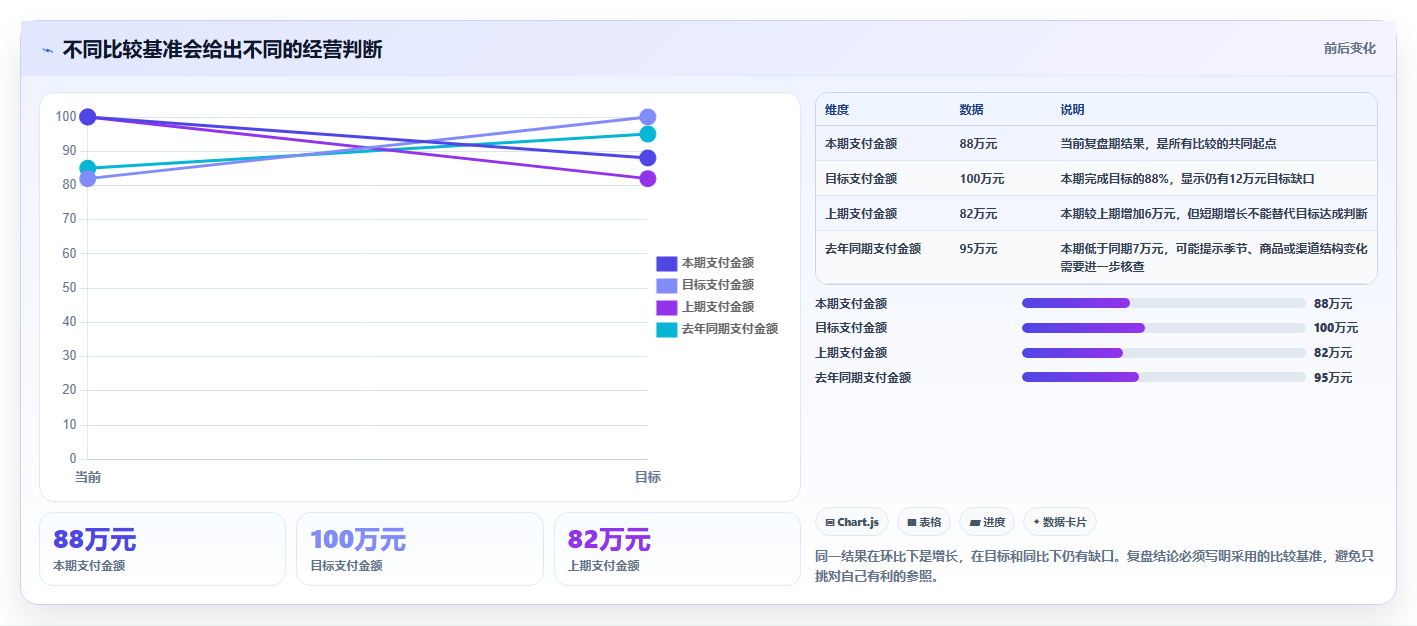
Task: Click the starting data point at value 100
Action: coord(87,117)
